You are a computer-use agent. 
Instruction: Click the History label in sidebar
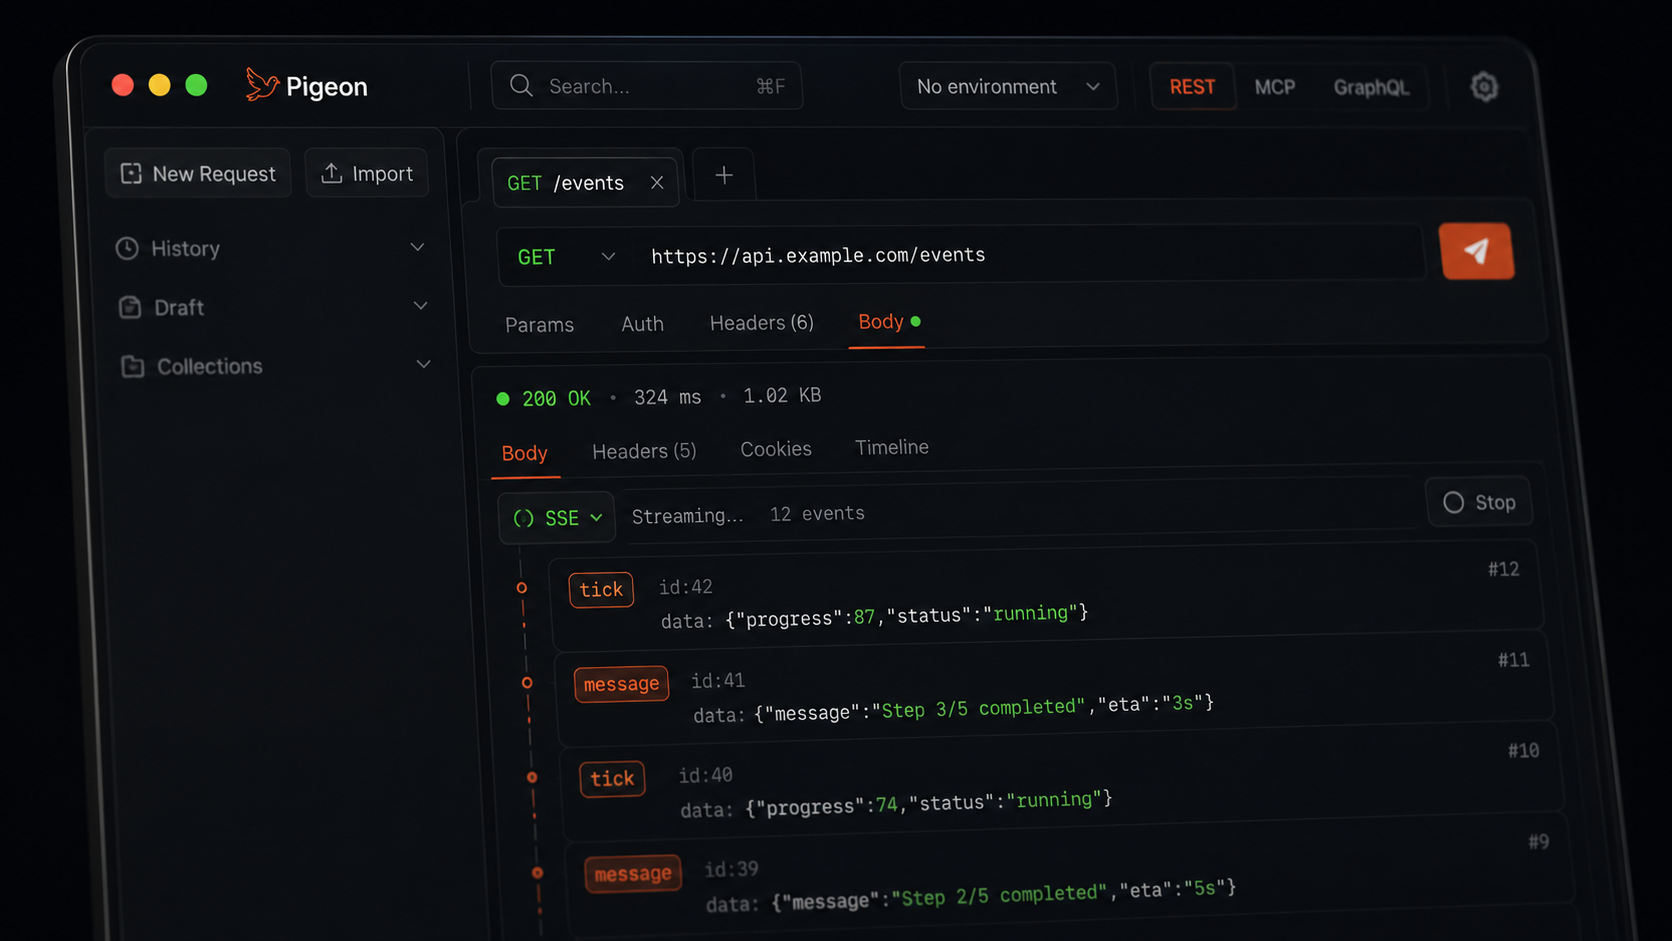click(x=185, y=248)
